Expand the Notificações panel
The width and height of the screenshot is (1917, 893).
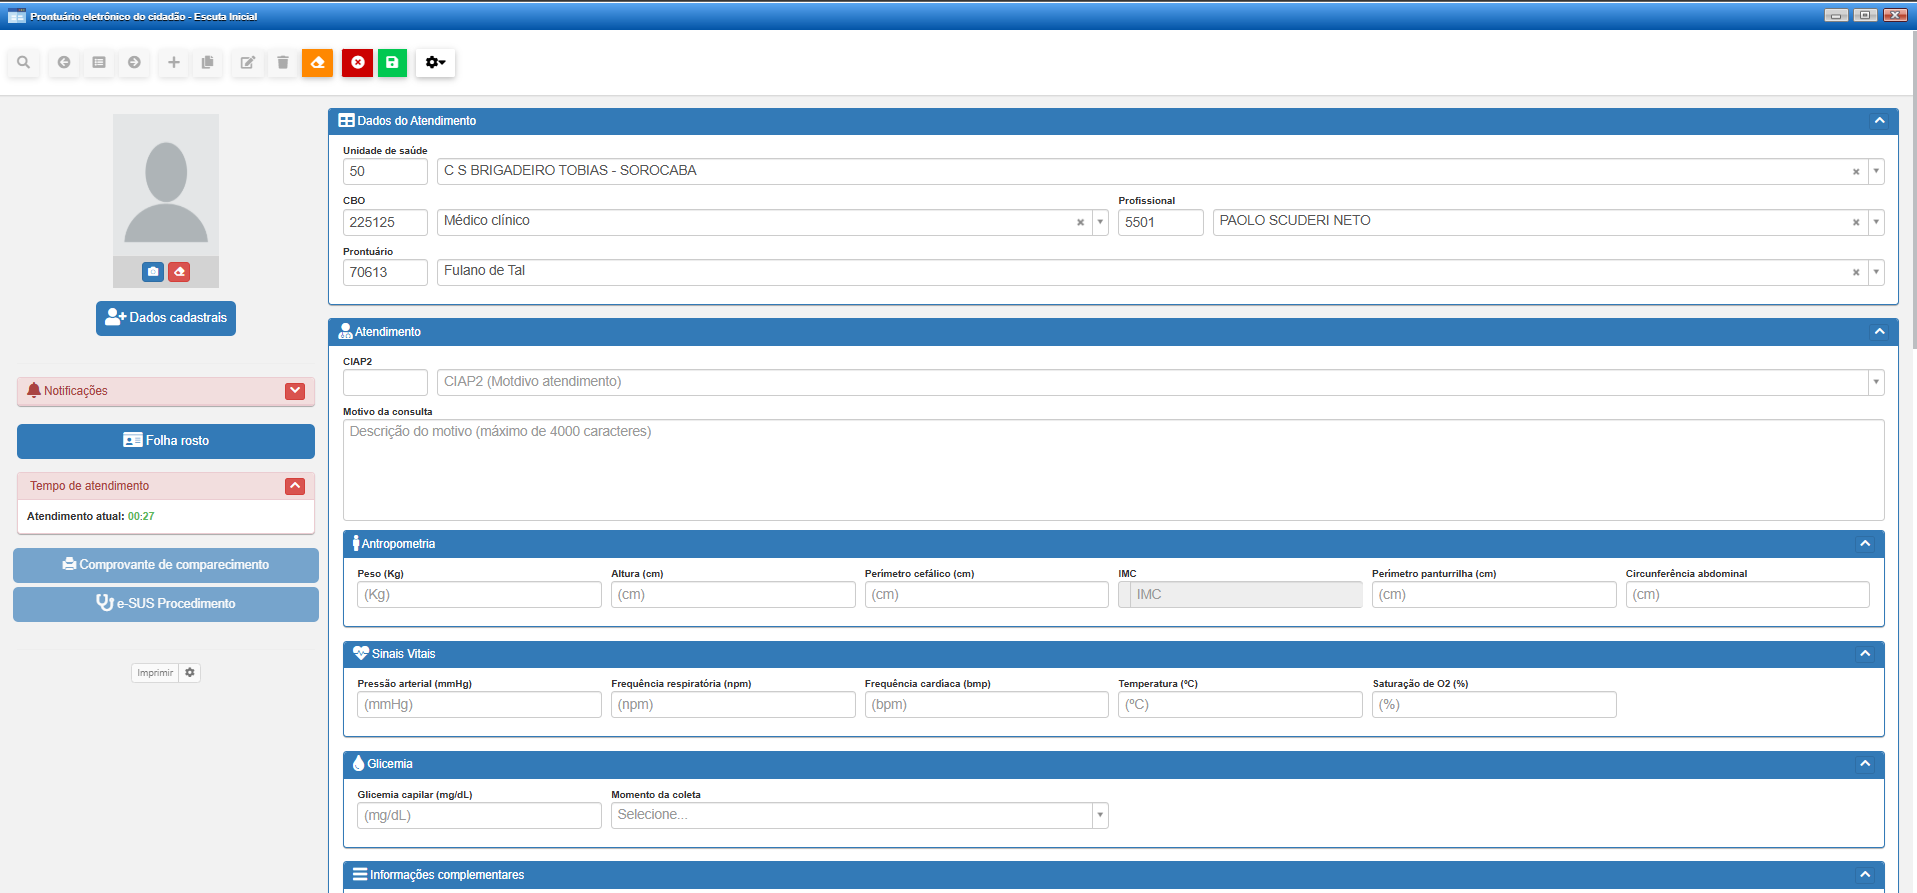coord(295,391)
